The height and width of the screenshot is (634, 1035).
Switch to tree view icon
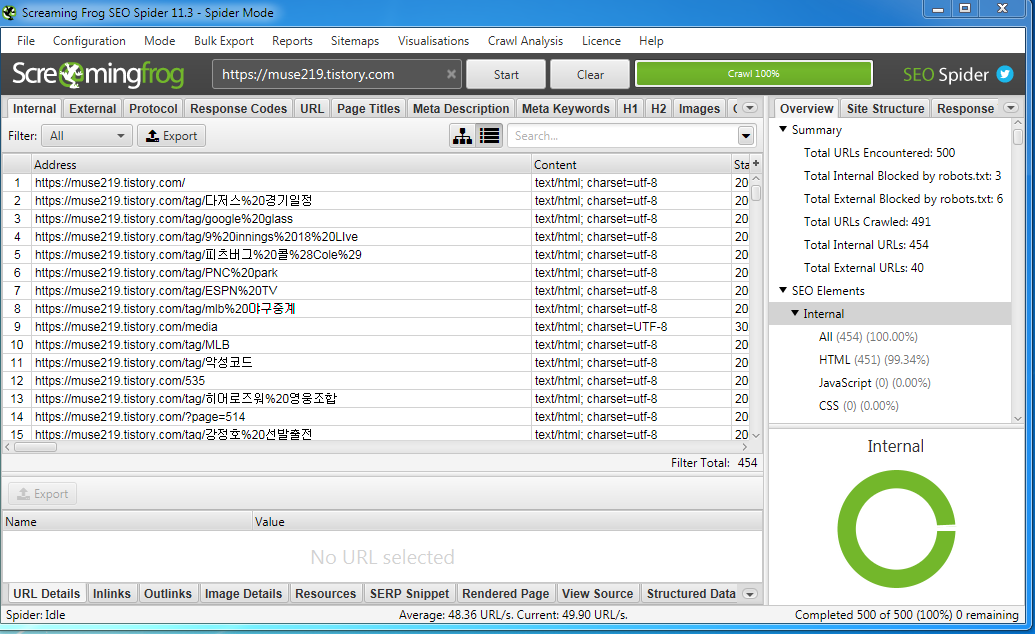(x=463, y=136)
